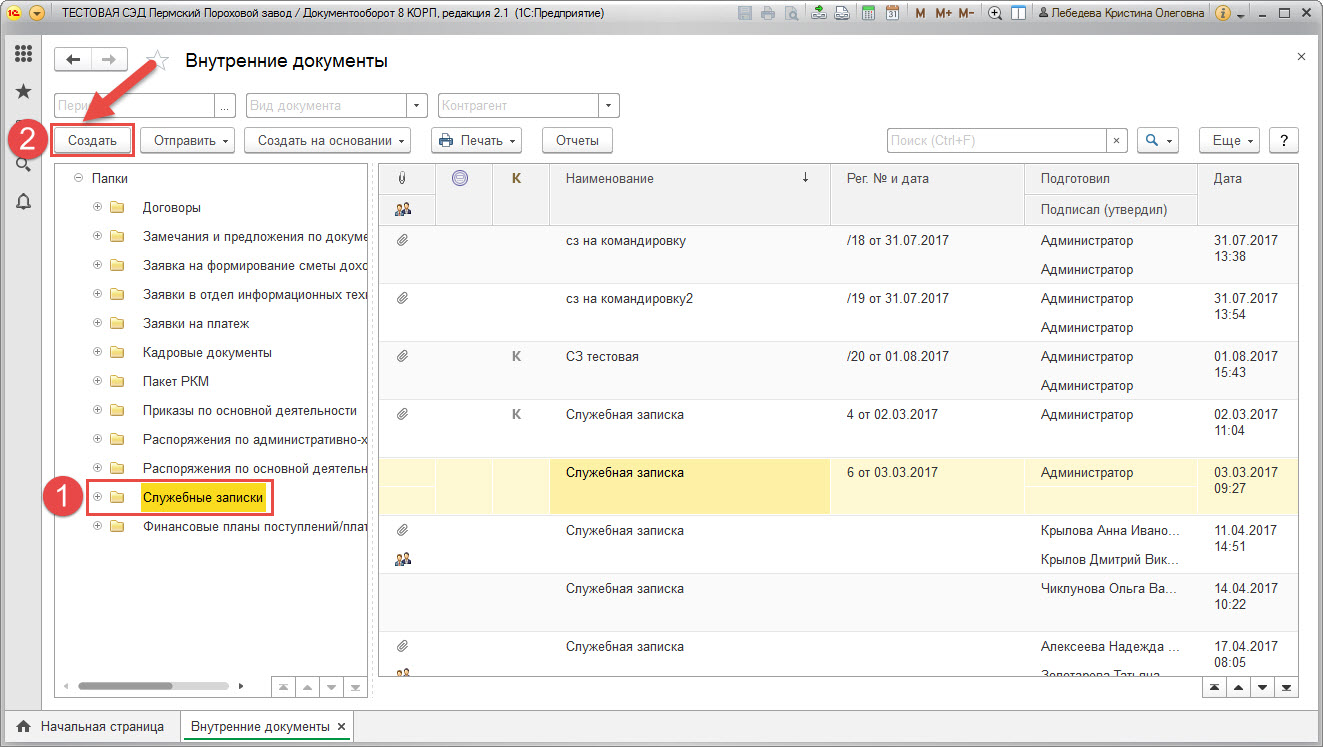Viewport: 1323px width, 747px height.
Task: Click the Отчеты button
Action: [577, 140]
